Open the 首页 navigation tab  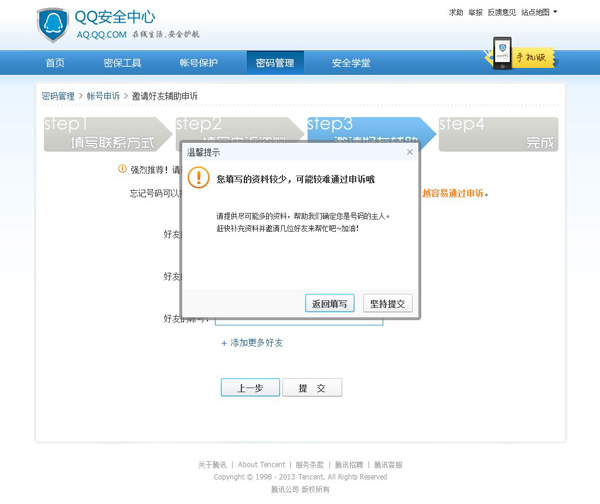(x=55, y=63)
